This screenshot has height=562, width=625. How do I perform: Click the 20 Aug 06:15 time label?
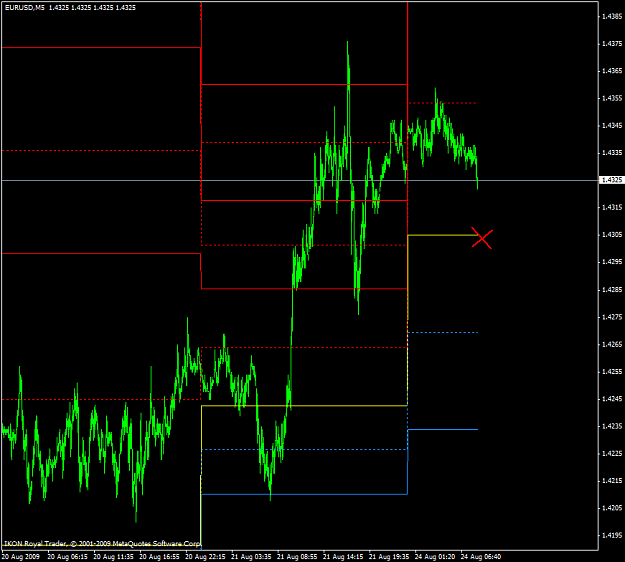[x=67, y=556]
